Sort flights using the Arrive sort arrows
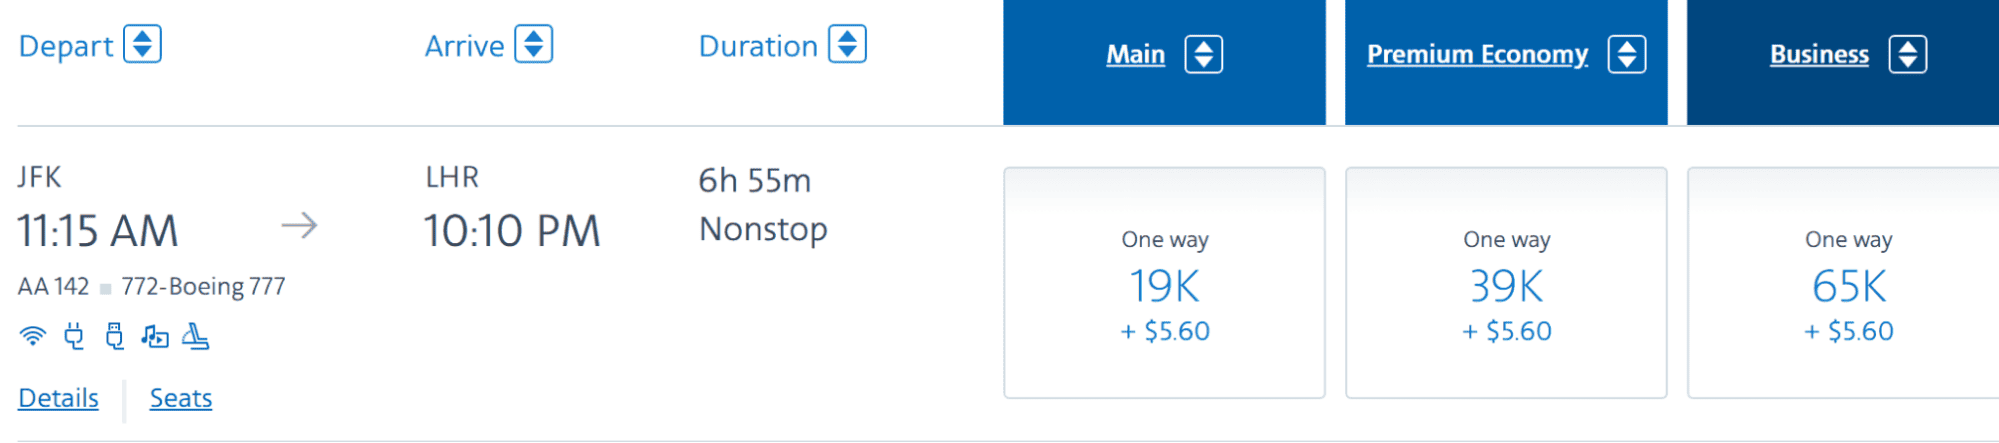The height and width of the screenshot is (443, 1999). click(x=533, y=45)
